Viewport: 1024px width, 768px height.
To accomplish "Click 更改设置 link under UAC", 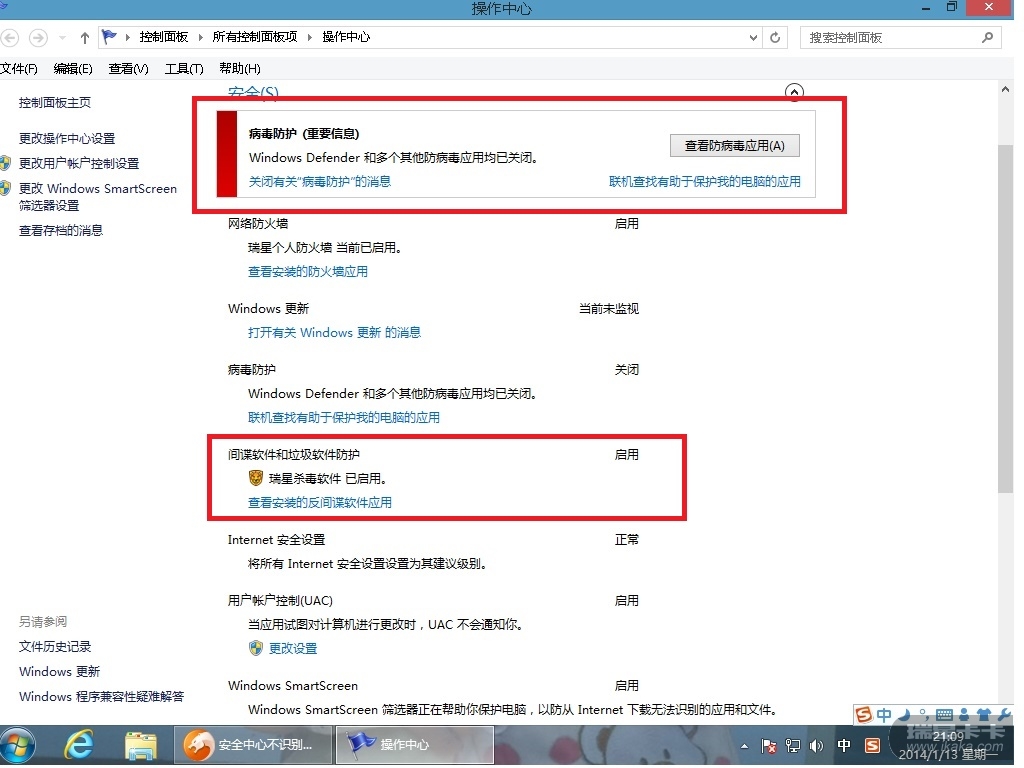I will [293, 648].
